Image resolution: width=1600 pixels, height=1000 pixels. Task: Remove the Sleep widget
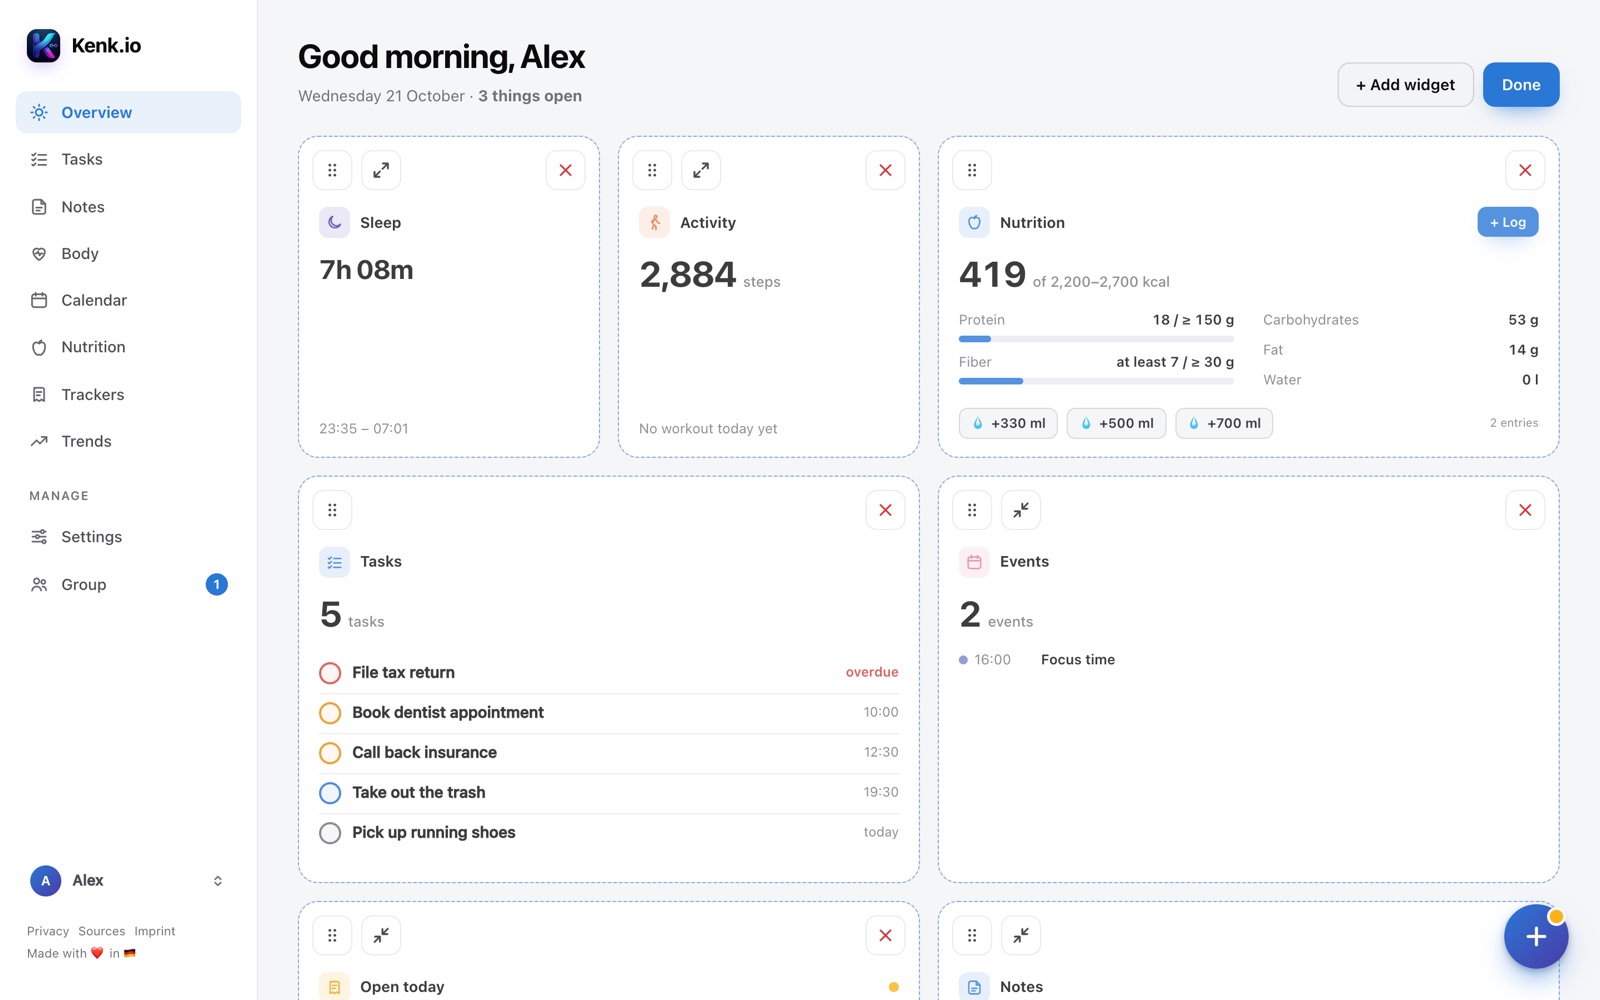click(566, 170)
